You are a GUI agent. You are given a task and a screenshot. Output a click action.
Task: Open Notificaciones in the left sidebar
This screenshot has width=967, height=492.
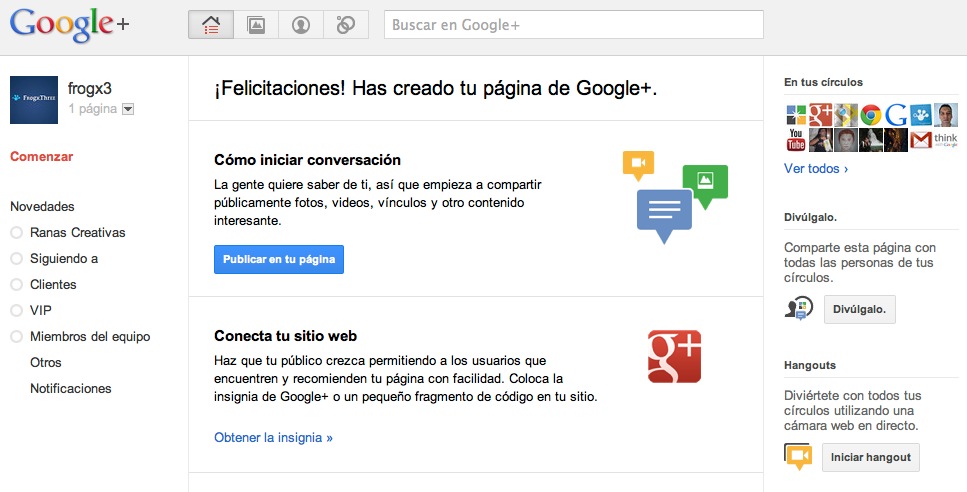click(70, 389)
